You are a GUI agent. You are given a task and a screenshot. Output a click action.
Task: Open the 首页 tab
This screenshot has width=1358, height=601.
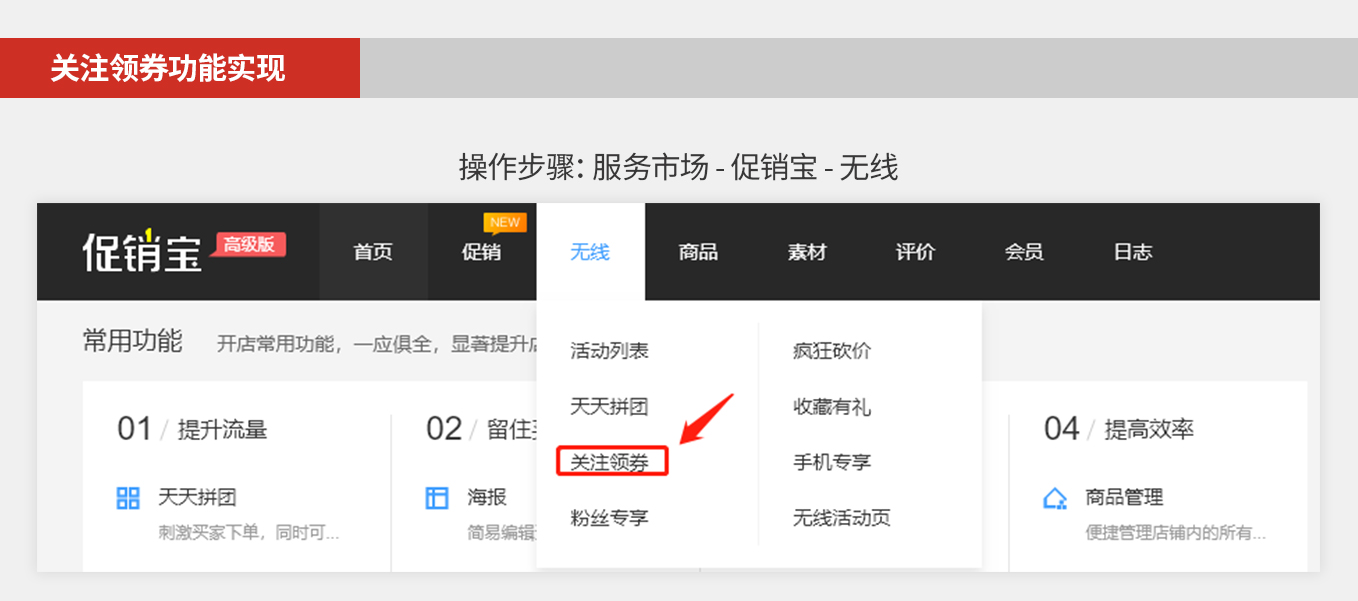(373, 252)
